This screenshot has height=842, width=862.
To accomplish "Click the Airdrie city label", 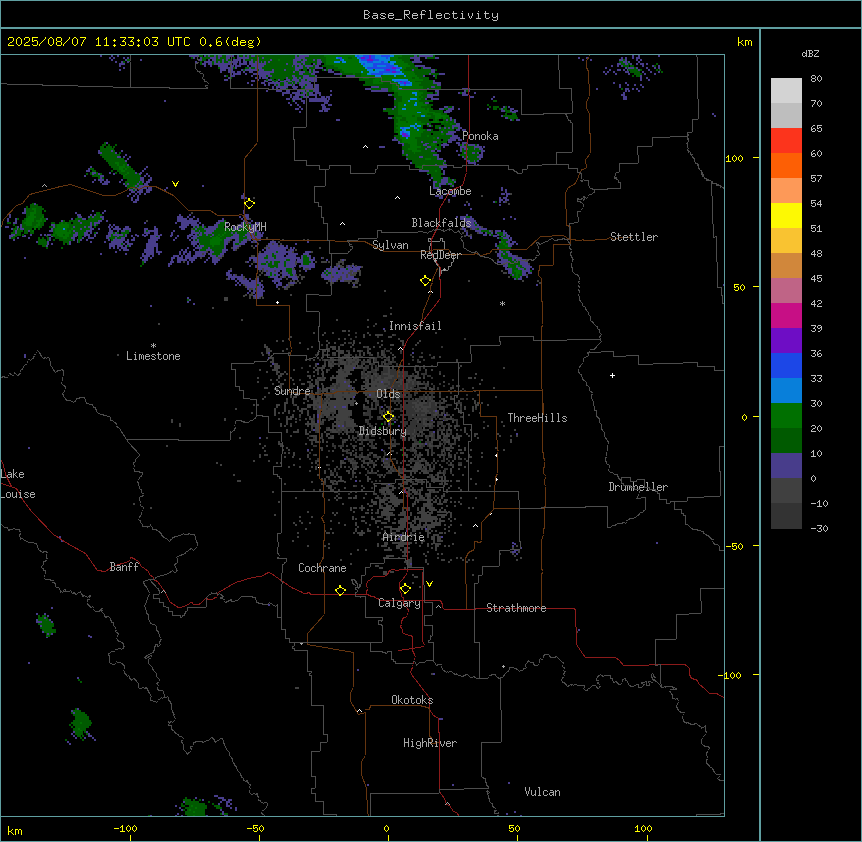I will pyautogui.click(x=404, y=537).
